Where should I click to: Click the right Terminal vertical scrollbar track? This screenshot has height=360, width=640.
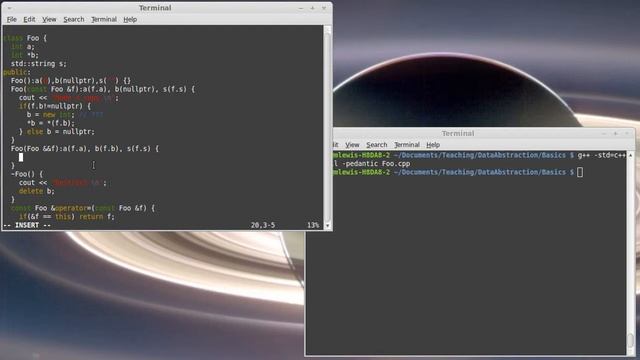pos(631,253)
